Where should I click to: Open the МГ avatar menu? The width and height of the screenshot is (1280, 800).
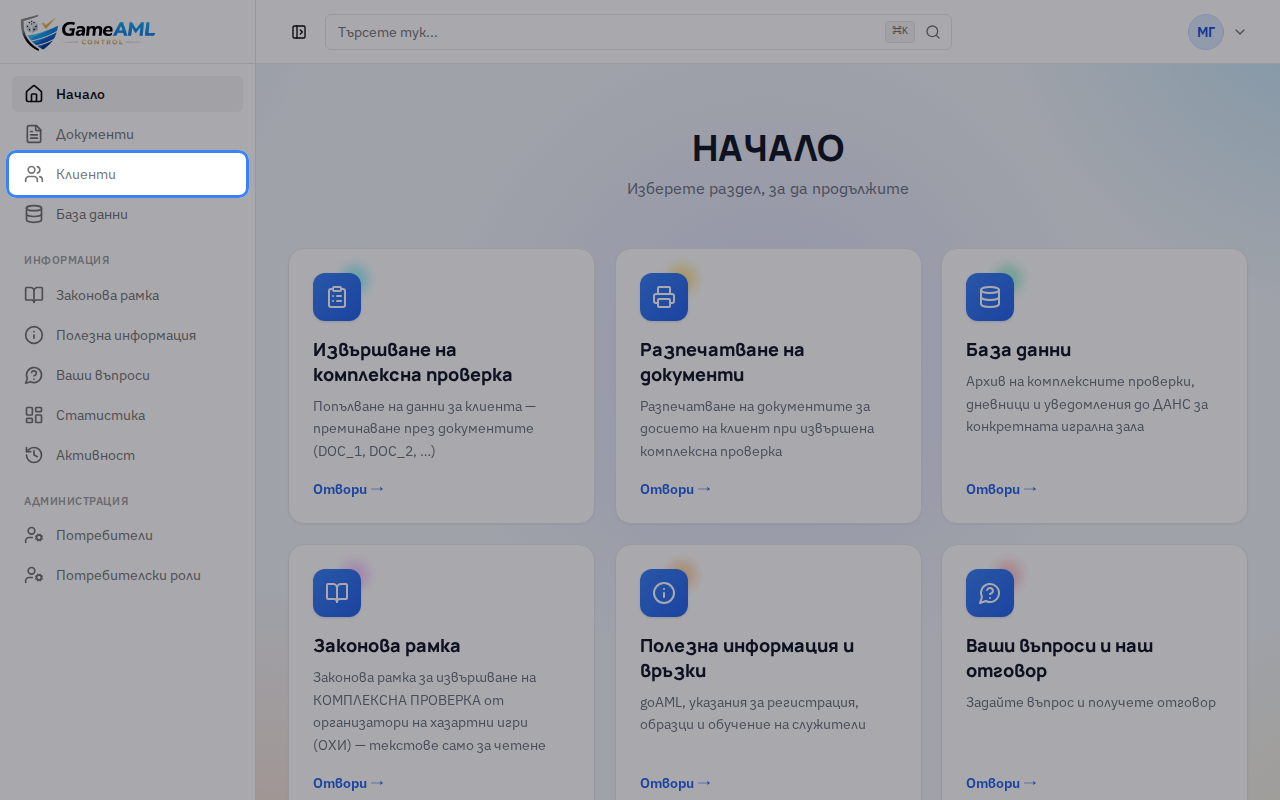point(1206,32)
